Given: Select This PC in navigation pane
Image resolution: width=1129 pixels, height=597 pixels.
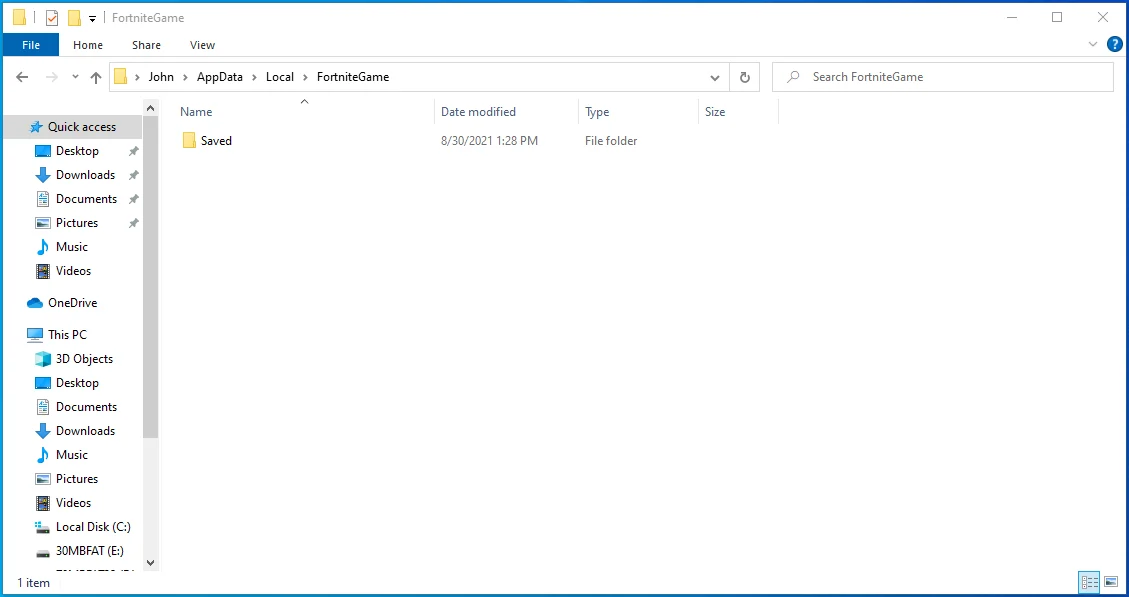Looking at the screenshot, I should point(67,334).
